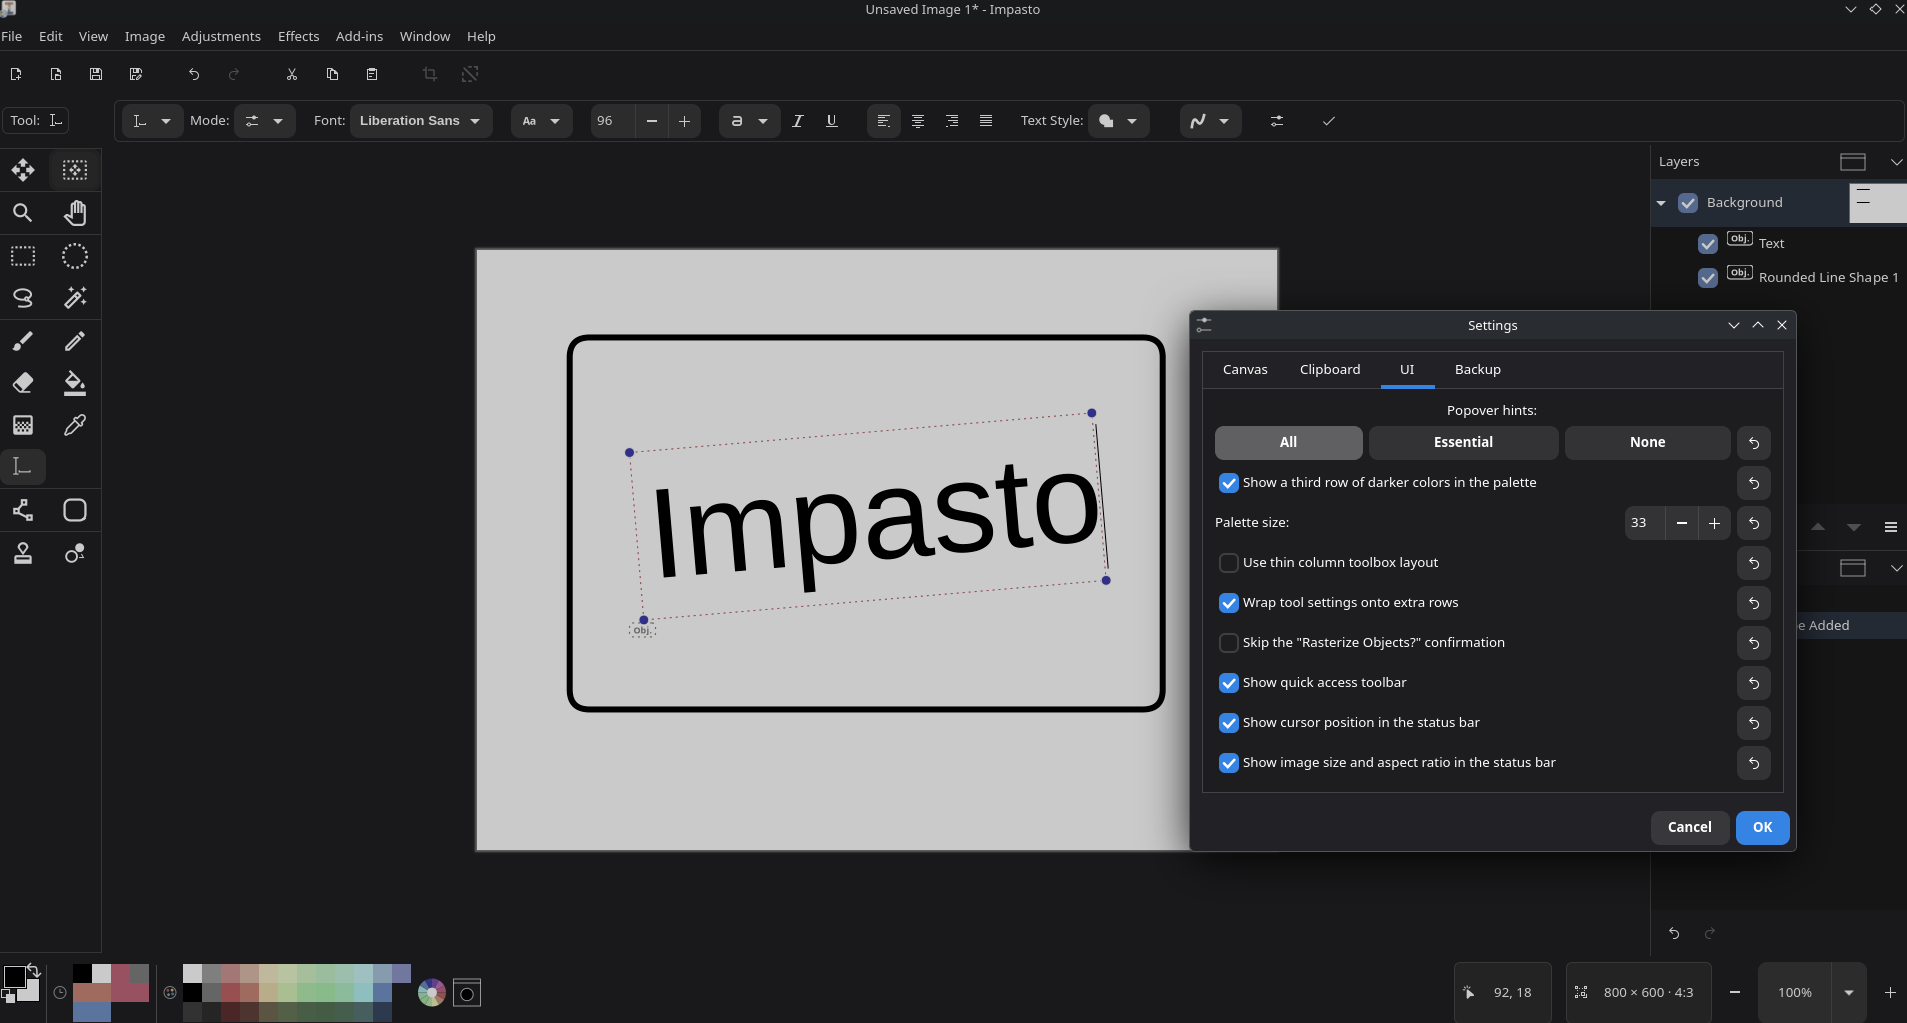This screenshot has width=1907, height=1023.
Task: Open the Adjustments menu
Action: click(x=221, y=36)
